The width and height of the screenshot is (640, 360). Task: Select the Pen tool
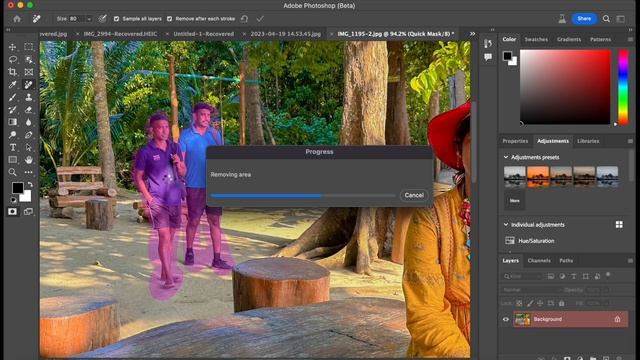29,135
